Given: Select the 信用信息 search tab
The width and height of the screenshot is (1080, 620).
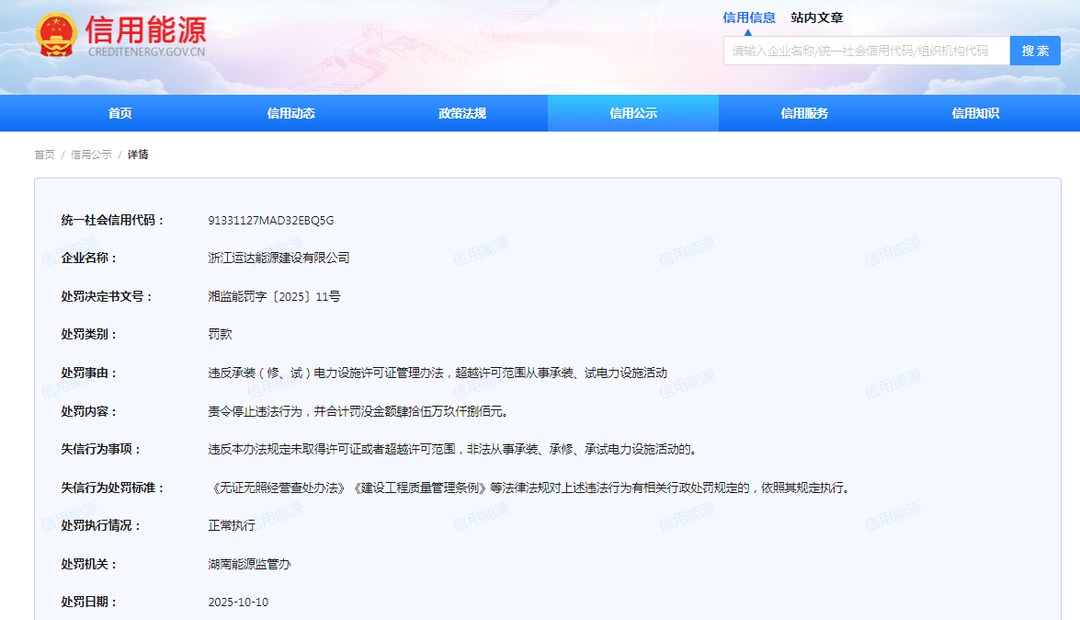Looking at the screenshot, I should click(x=749, y=17).
